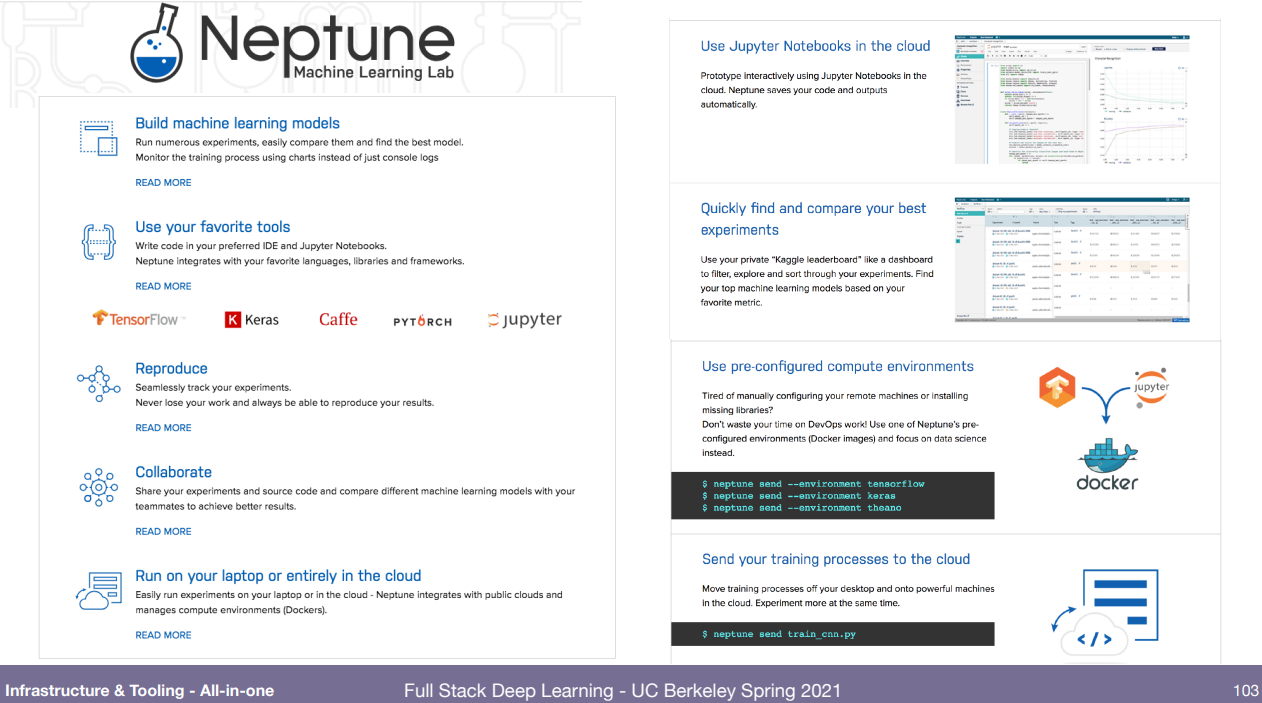Image resolution: width=1262 pixels, height=703 pixels.
Task: Click Infrastructure & Tooling - All-in-one footer text
Action: [140, 691]
